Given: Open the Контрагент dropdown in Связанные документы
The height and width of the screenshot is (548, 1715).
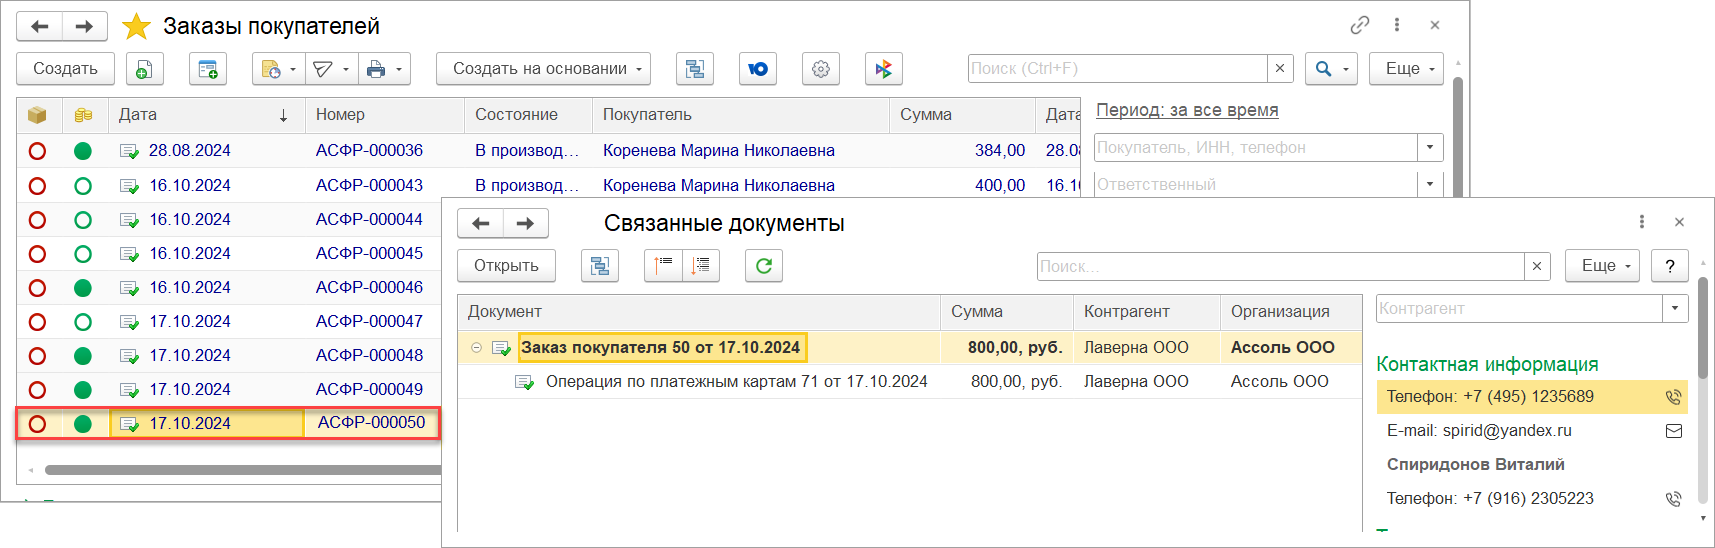Looking at the screenshot, I should coord(1675,309).
